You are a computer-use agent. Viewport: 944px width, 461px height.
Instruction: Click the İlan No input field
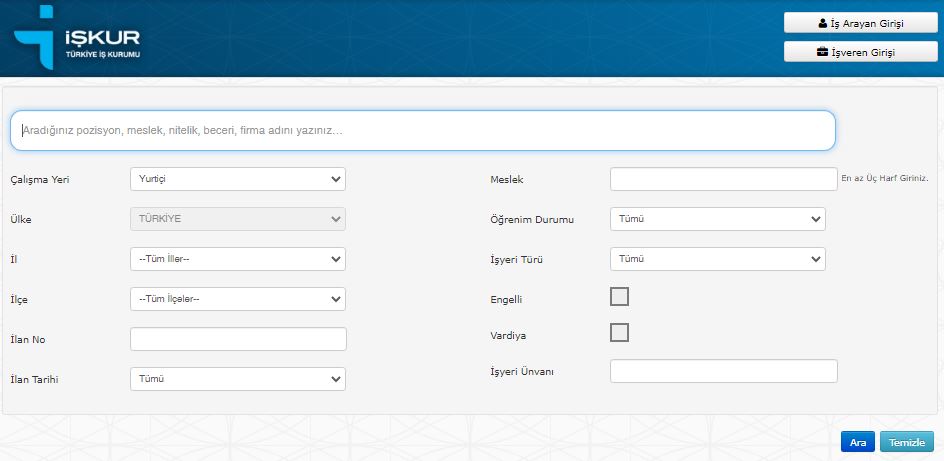238,339
